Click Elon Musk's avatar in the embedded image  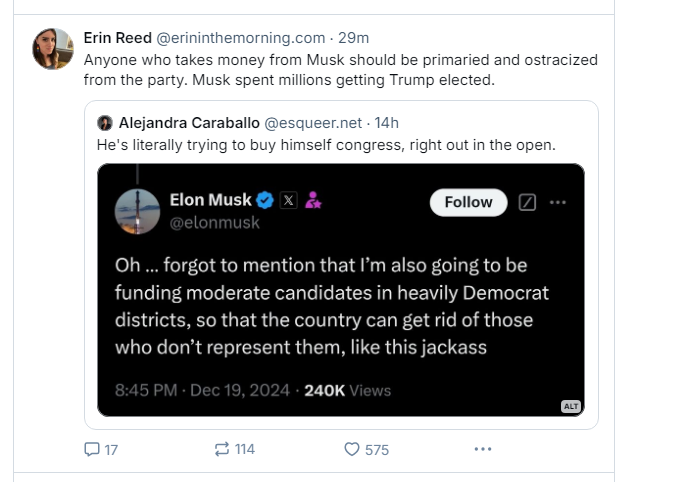[x=138, y=211]
